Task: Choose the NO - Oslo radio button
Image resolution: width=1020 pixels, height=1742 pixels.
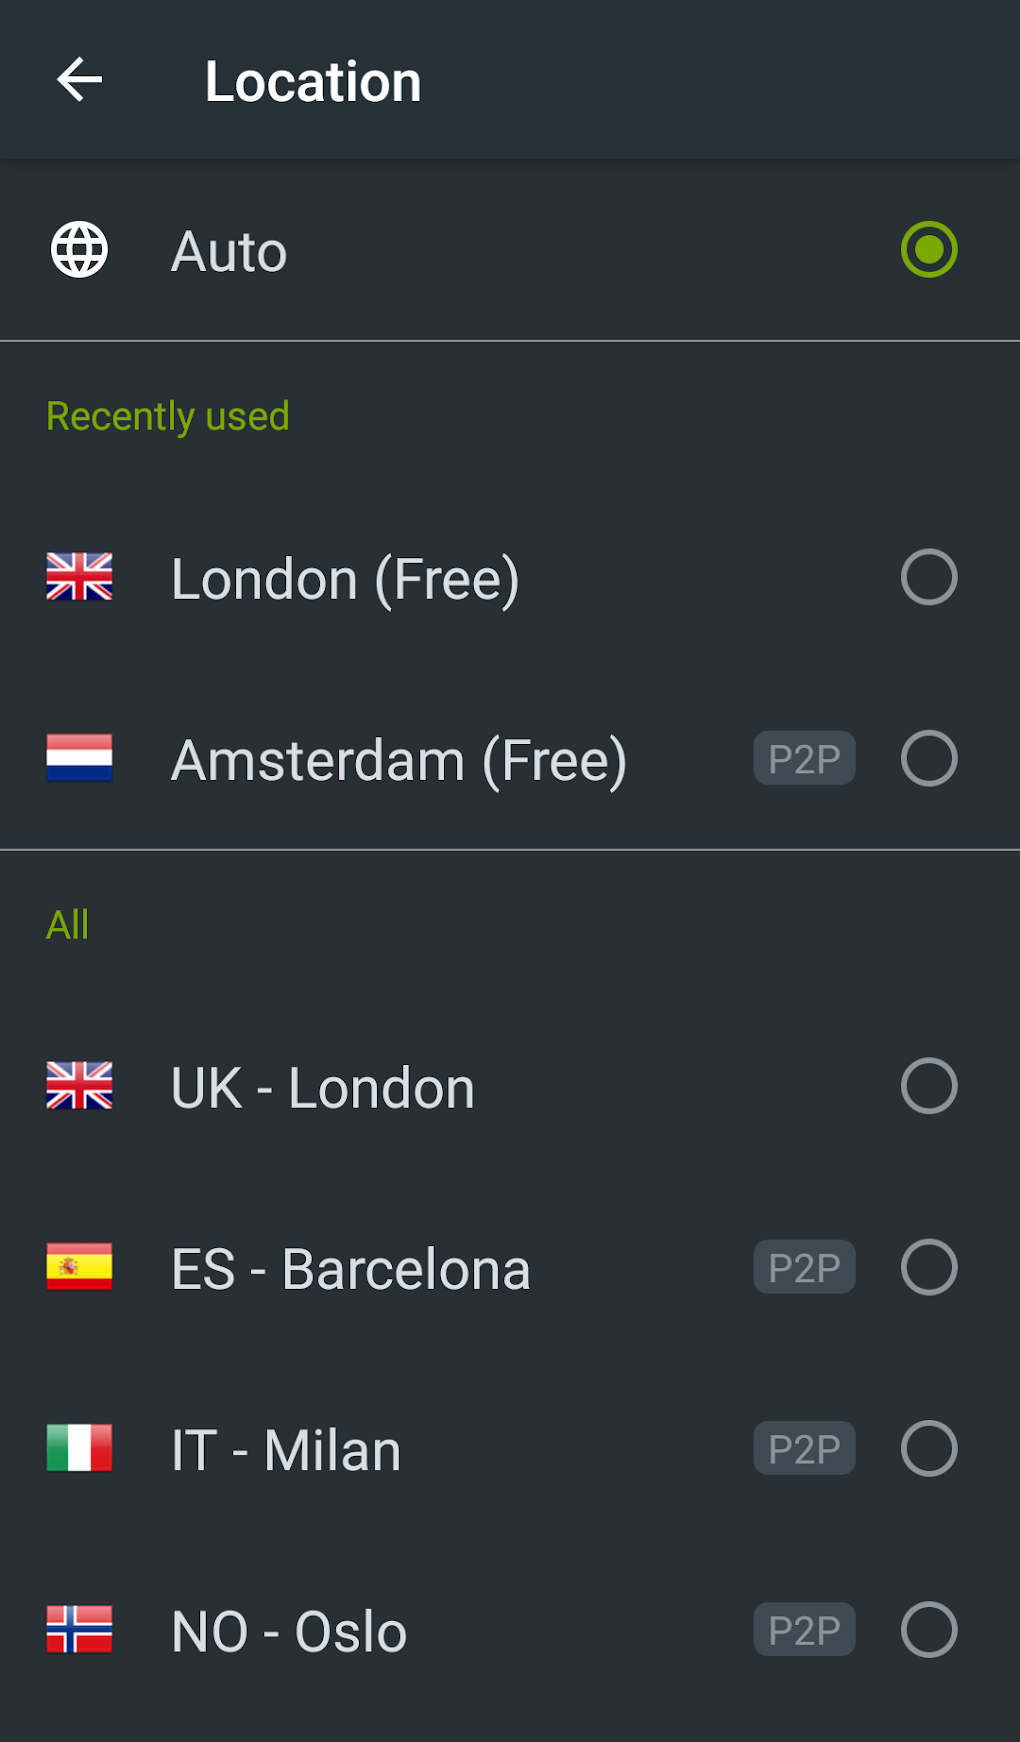Action: (x=929, y=1630)
